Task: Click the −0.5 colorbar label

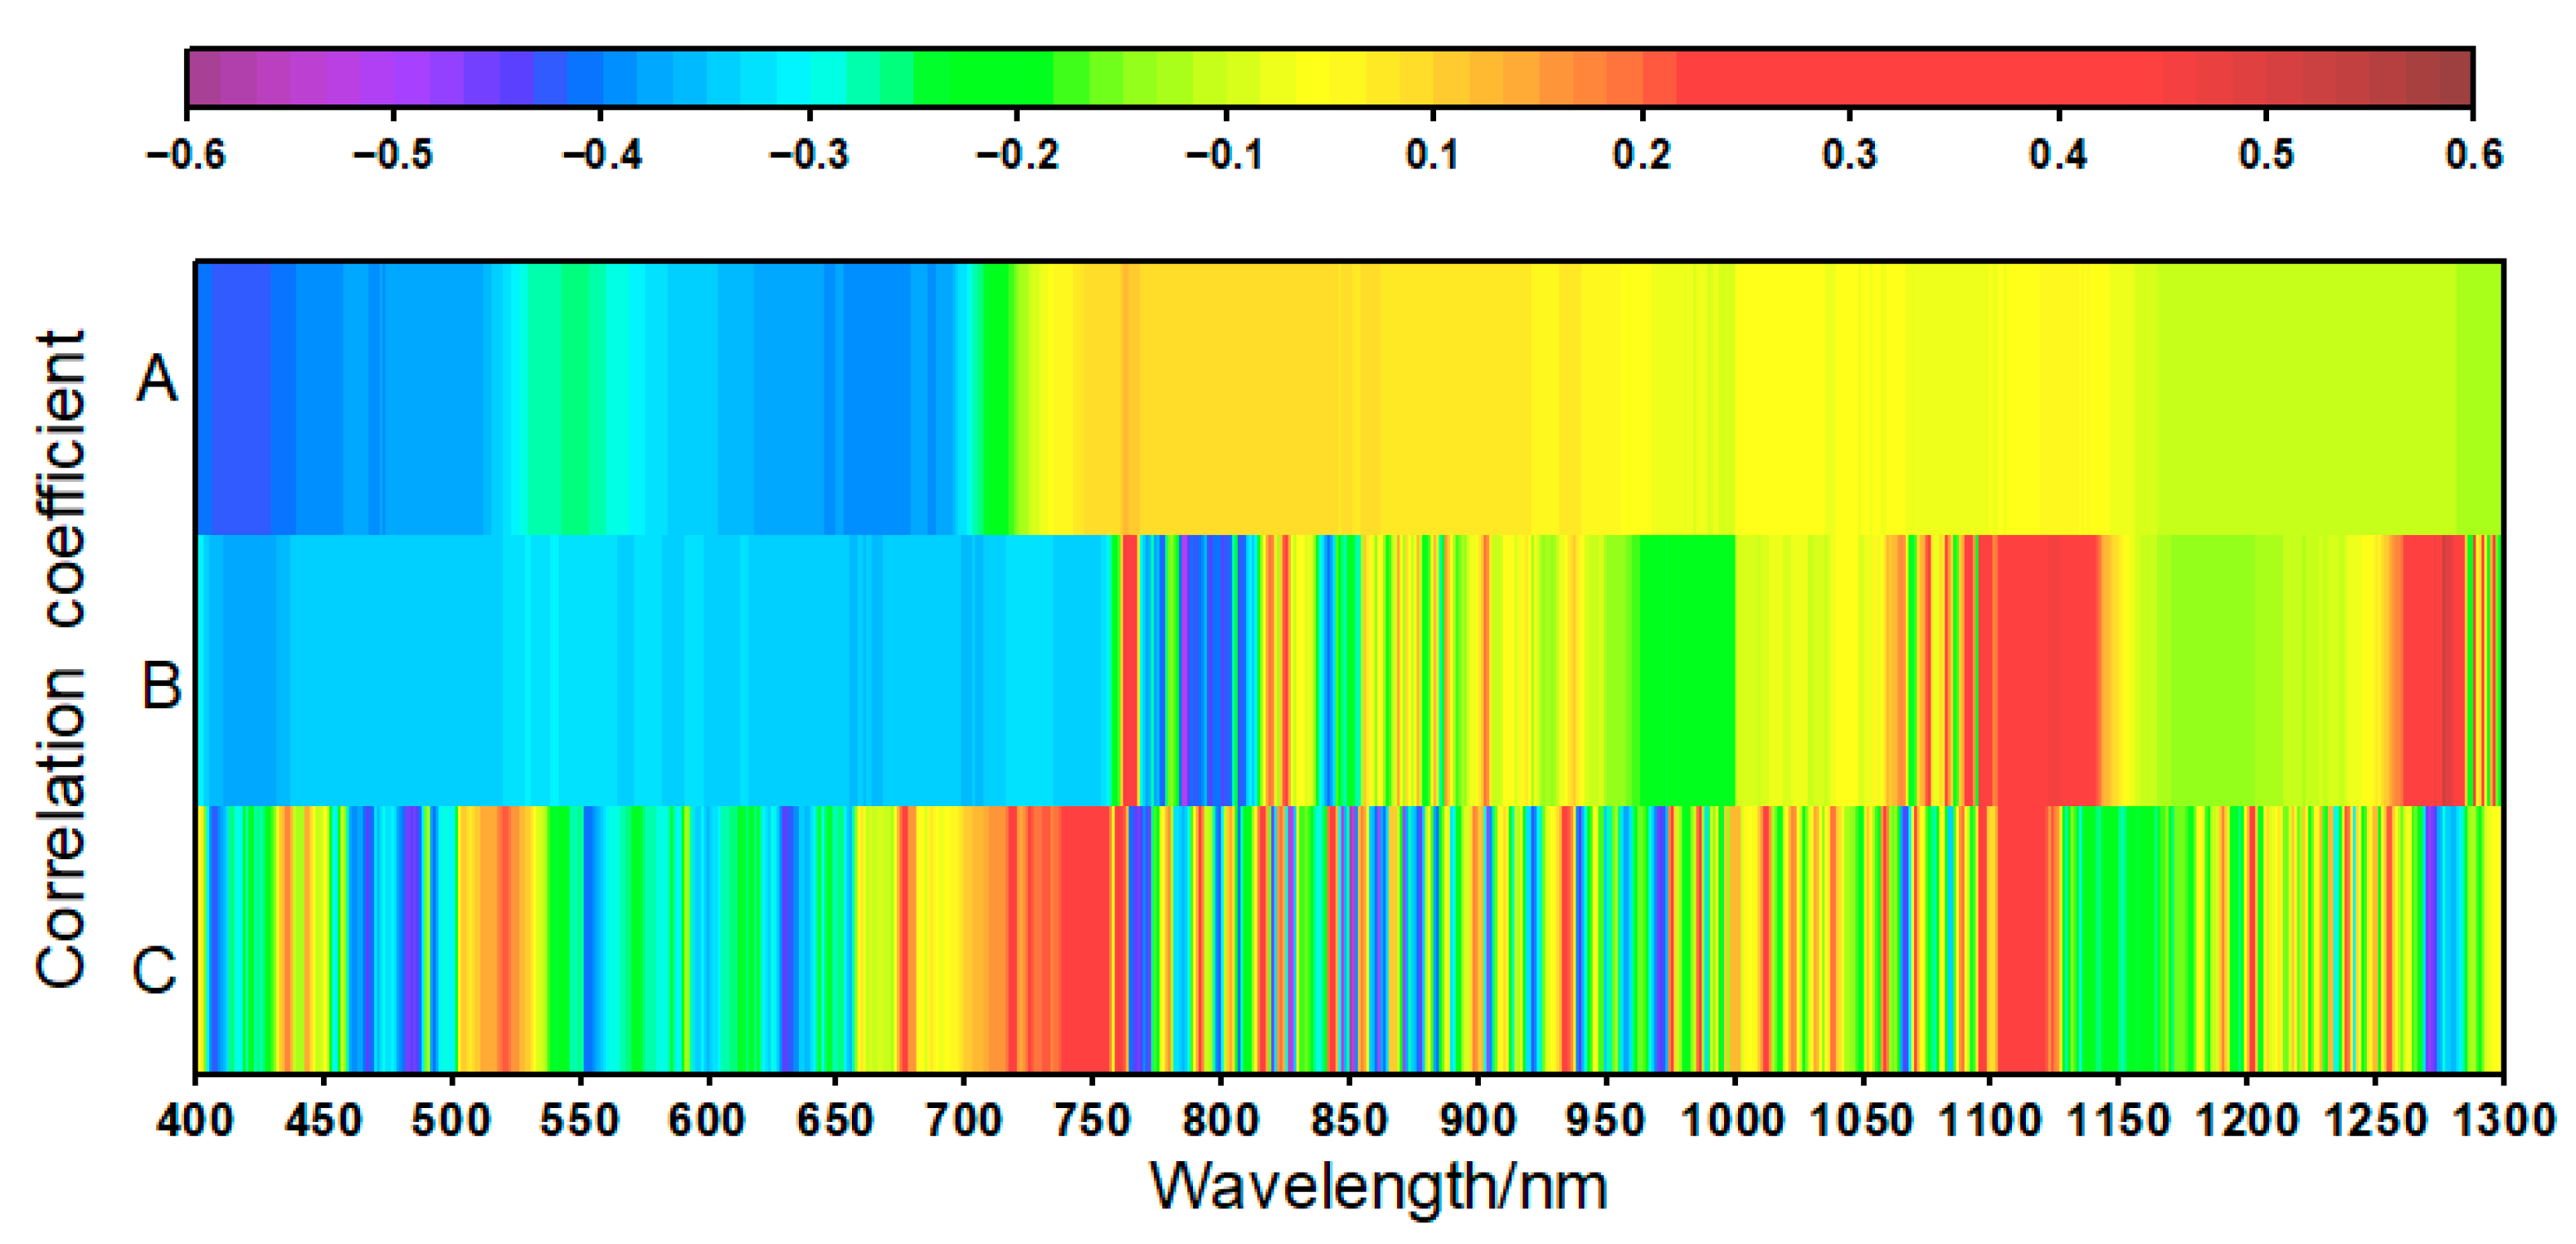Action: (393, 155)
